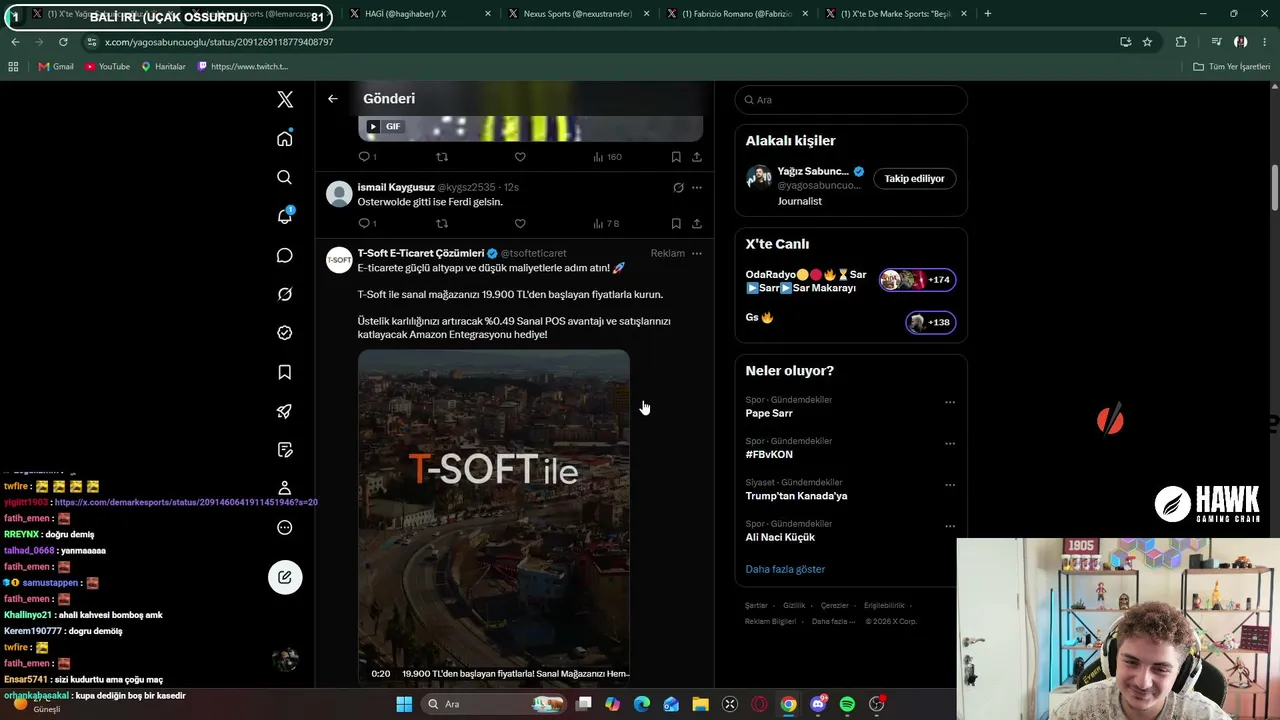
Task: Open a new browser tab
Action: click(x=988, y=14)
